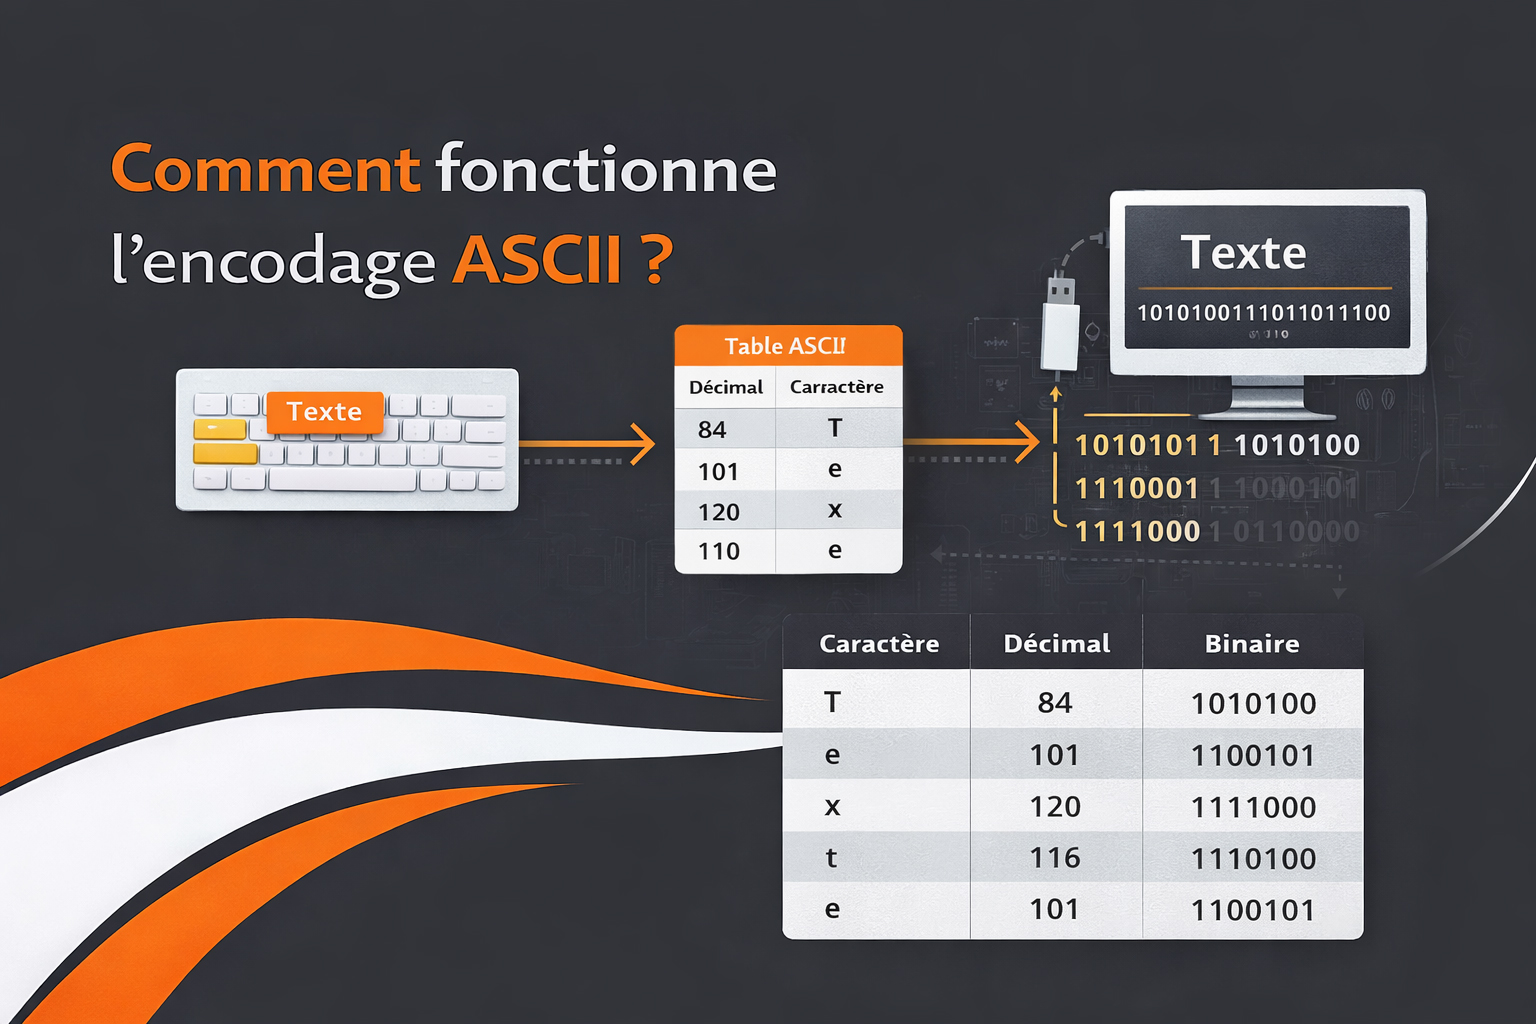Click the Table ASCII header bar

[787, 345]
